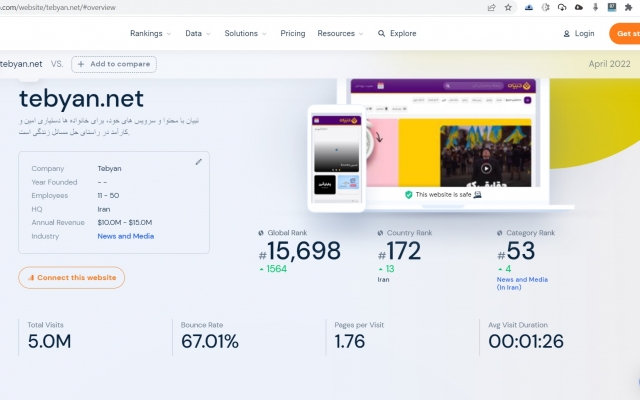Screen dimensions: 640x400
Task: Open the News and Media industry link
Action: [x=126, y=236]
